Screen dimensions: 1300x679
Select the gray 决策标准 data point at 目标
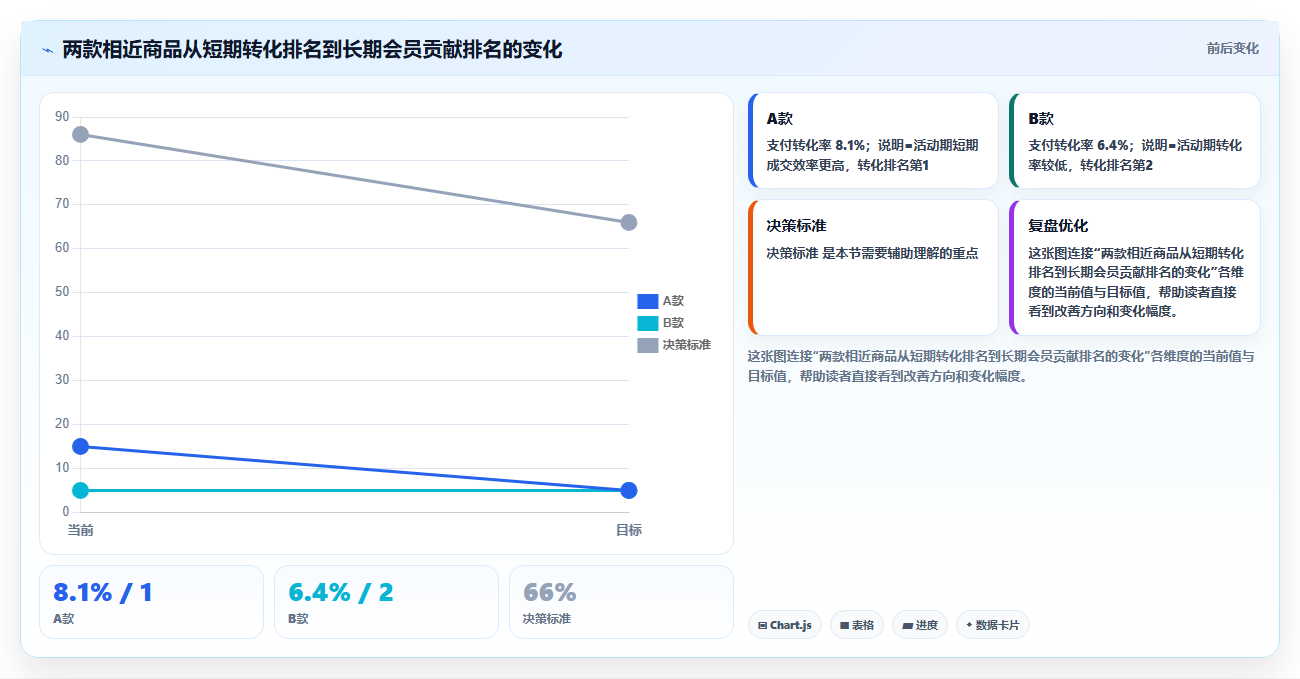pos(629,222)
